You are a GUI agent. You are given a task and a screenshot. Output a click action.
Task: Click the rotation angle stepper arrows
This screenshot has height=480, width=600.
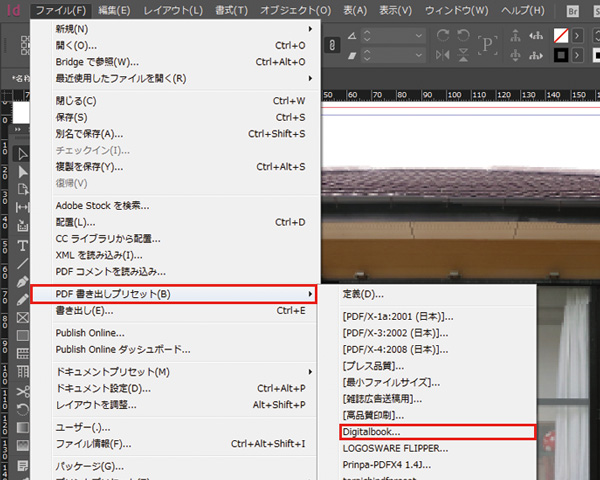pos(367,36)
